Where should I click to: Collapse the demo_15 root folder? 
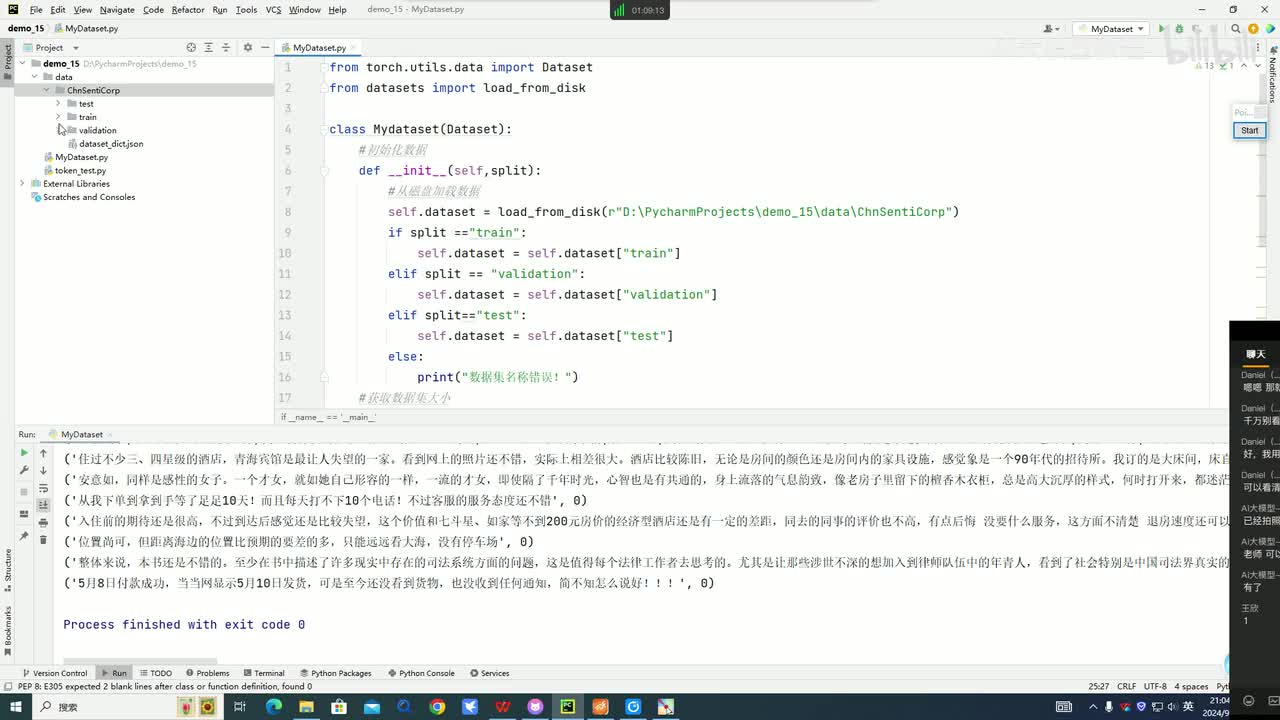point(22,63)
